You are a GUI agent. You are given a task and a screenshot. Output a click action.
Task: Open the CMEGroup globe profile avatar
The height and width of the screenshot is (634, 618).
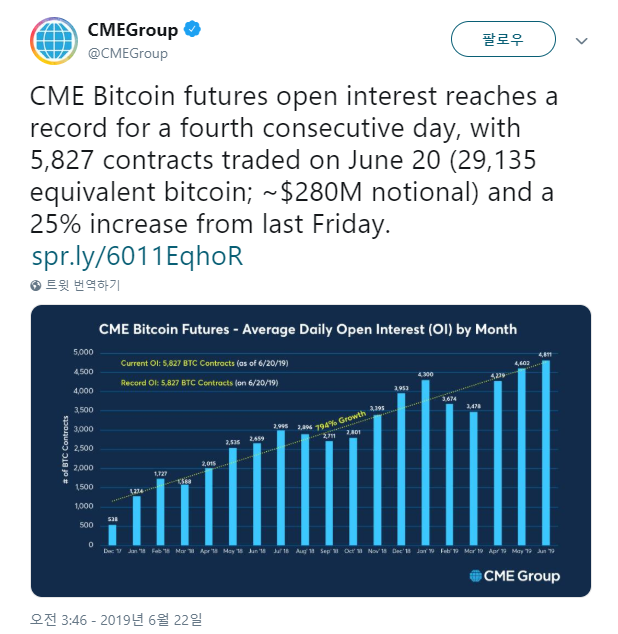pos(54,41)
